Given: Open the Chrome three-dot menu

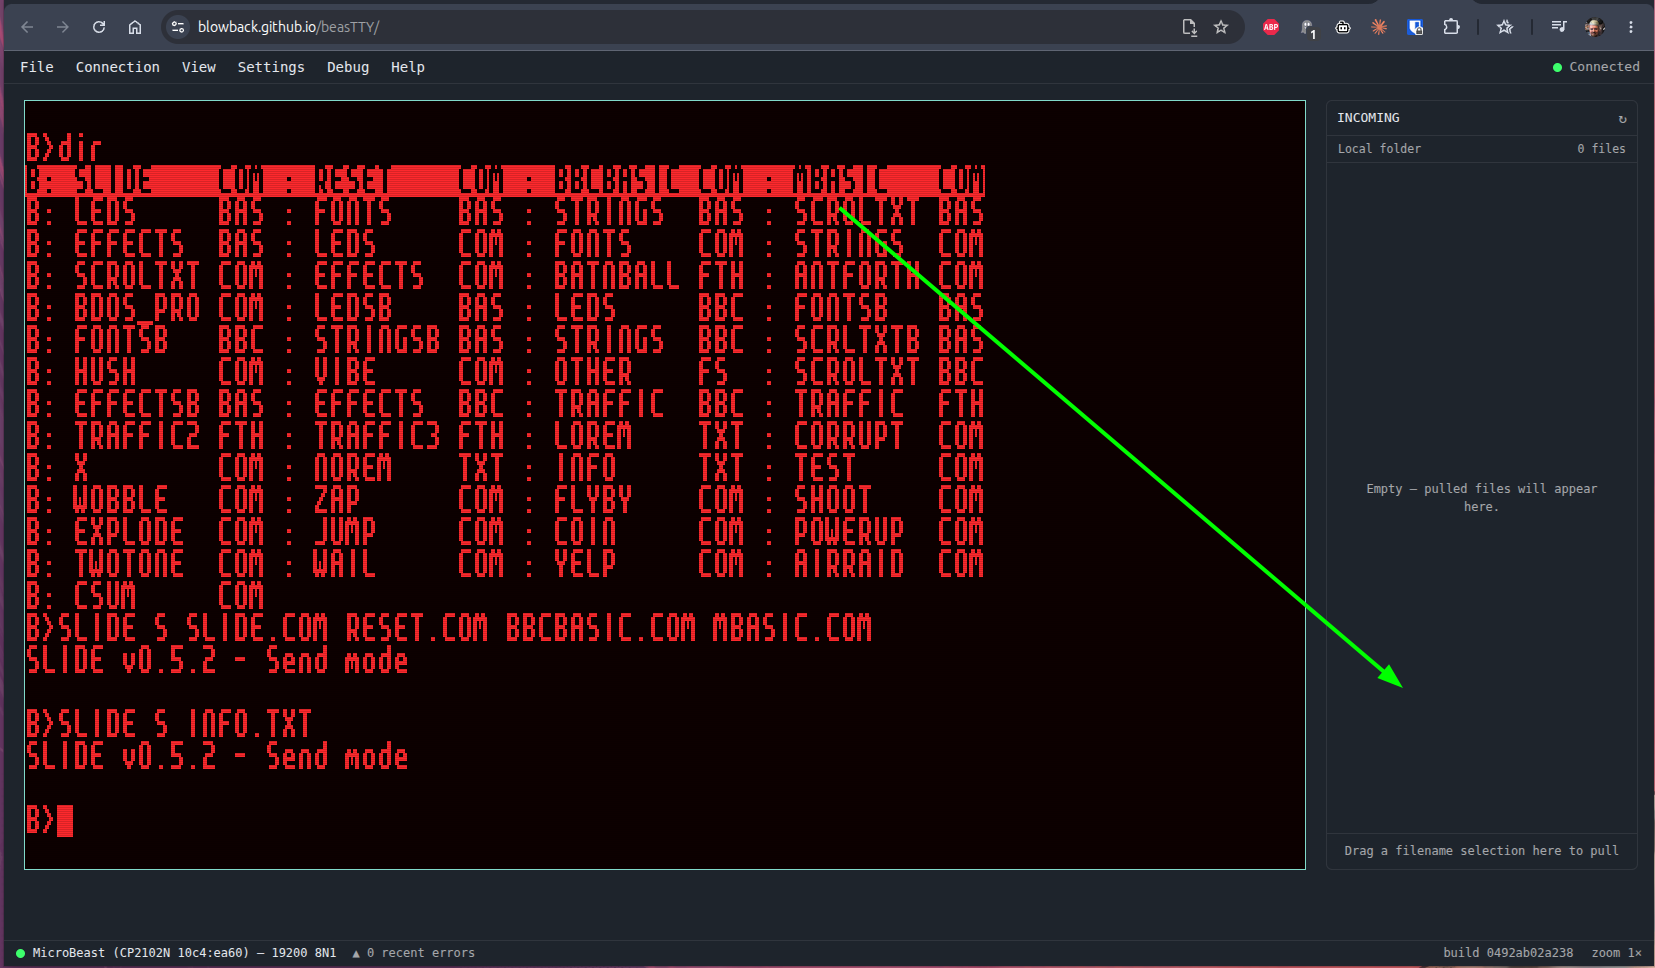Looking at the screenshot, I should tap(1631, 27).
